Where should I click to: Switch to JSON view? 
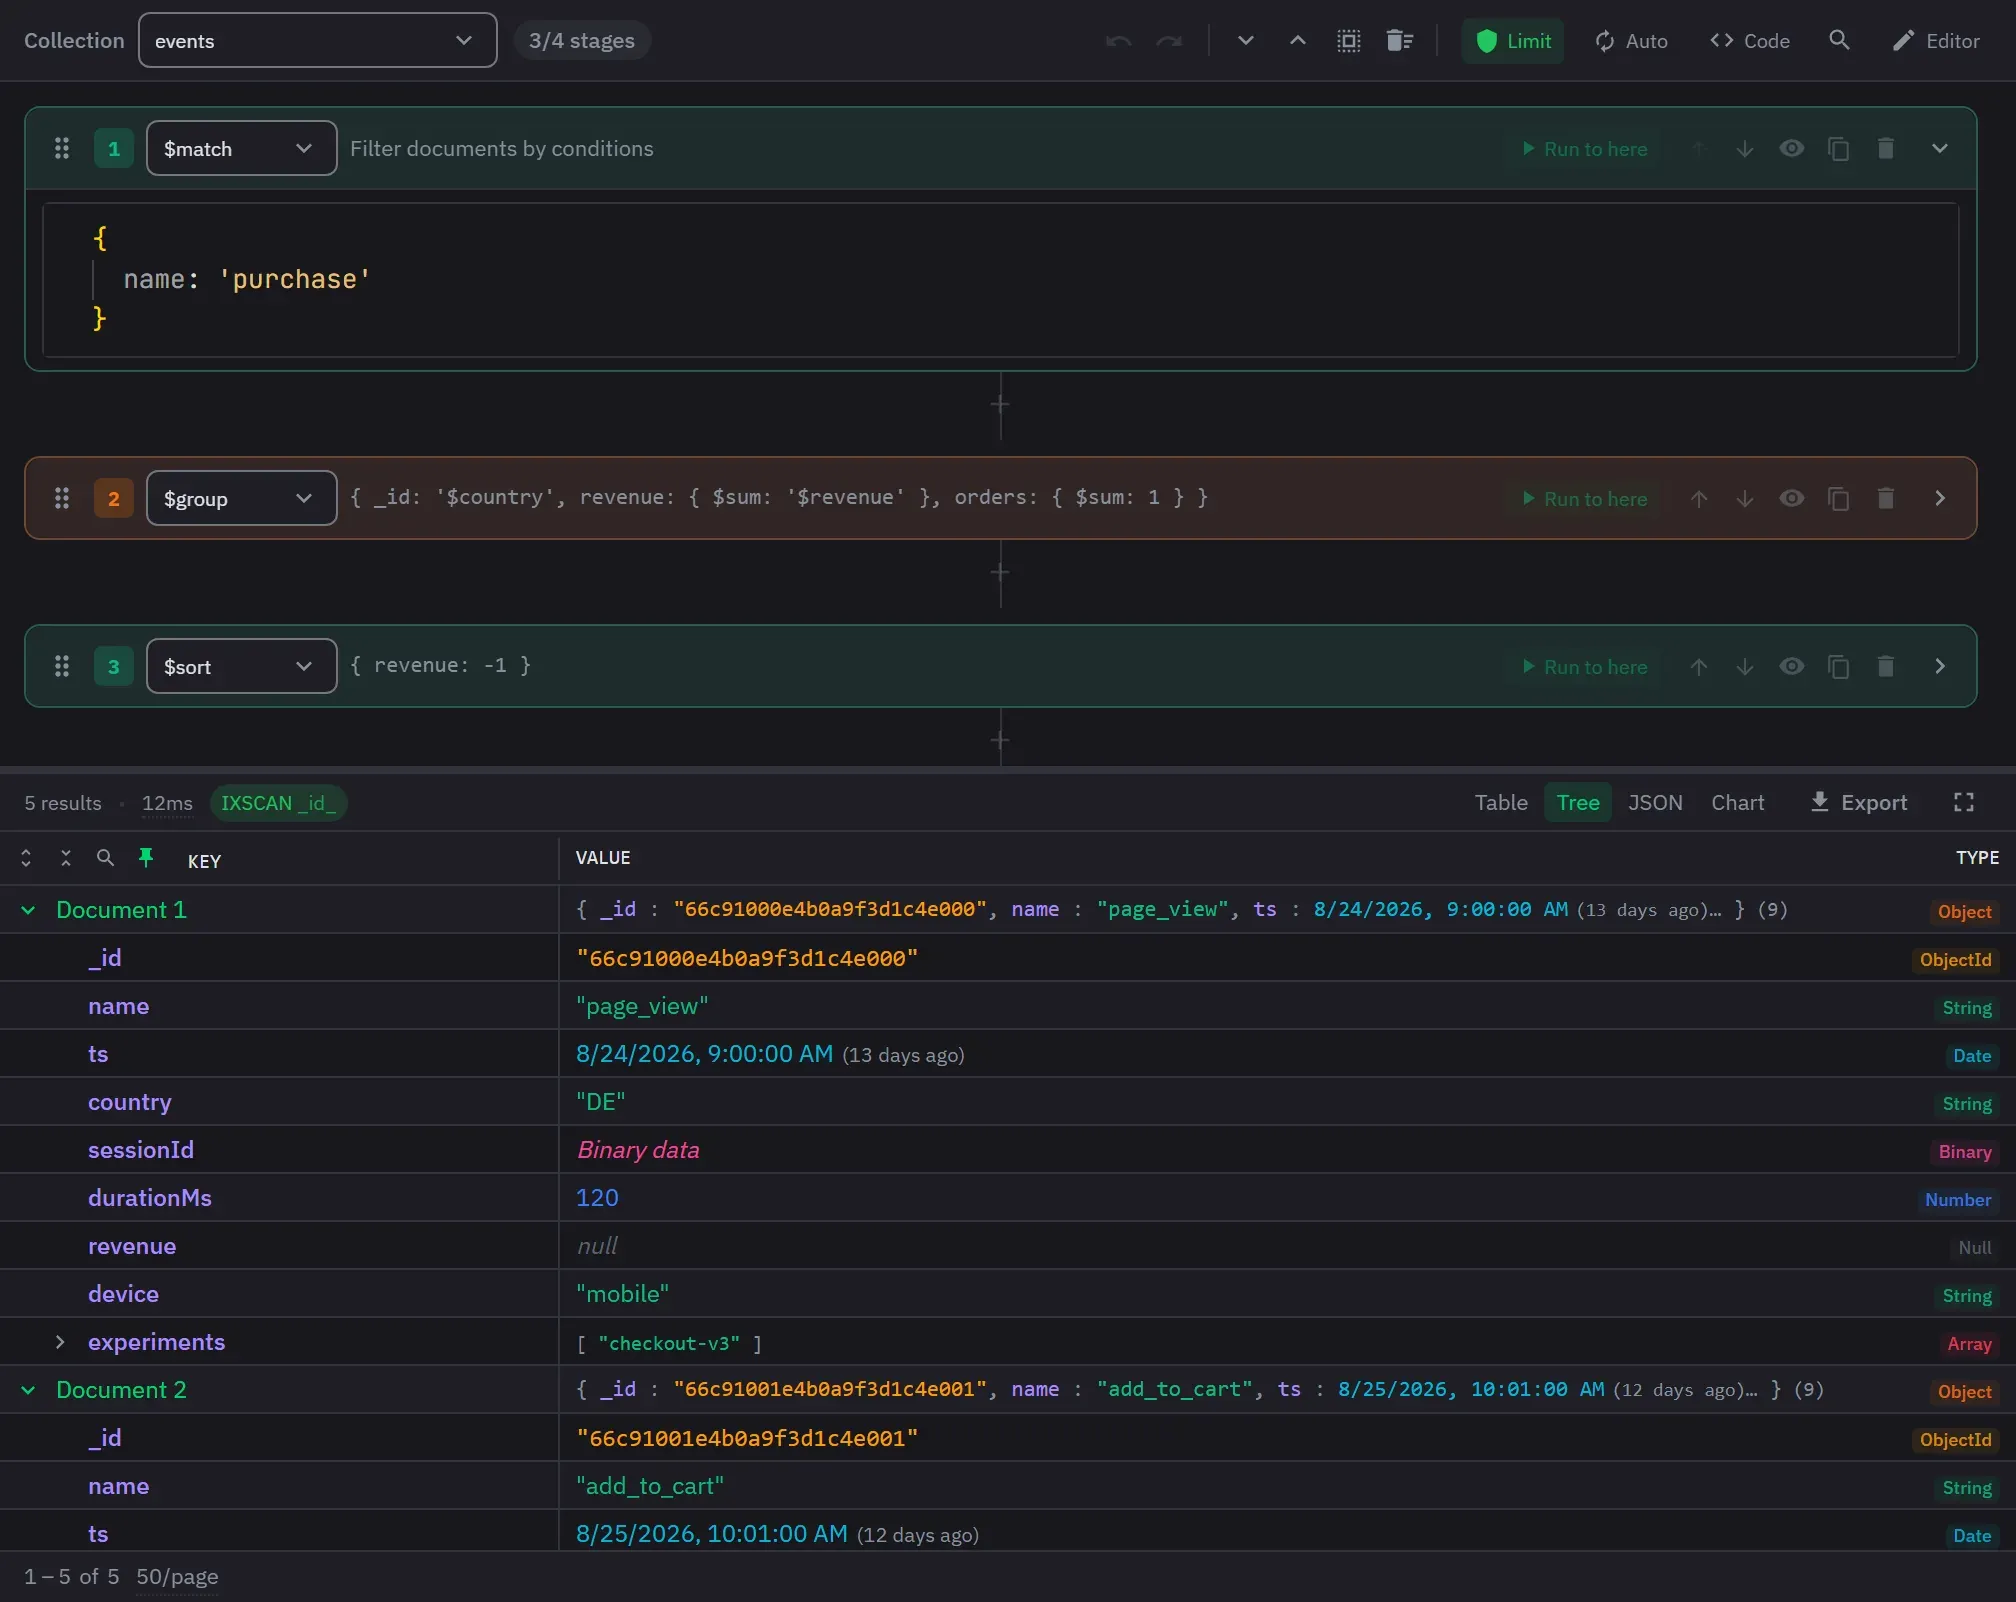coord(1655,803)
